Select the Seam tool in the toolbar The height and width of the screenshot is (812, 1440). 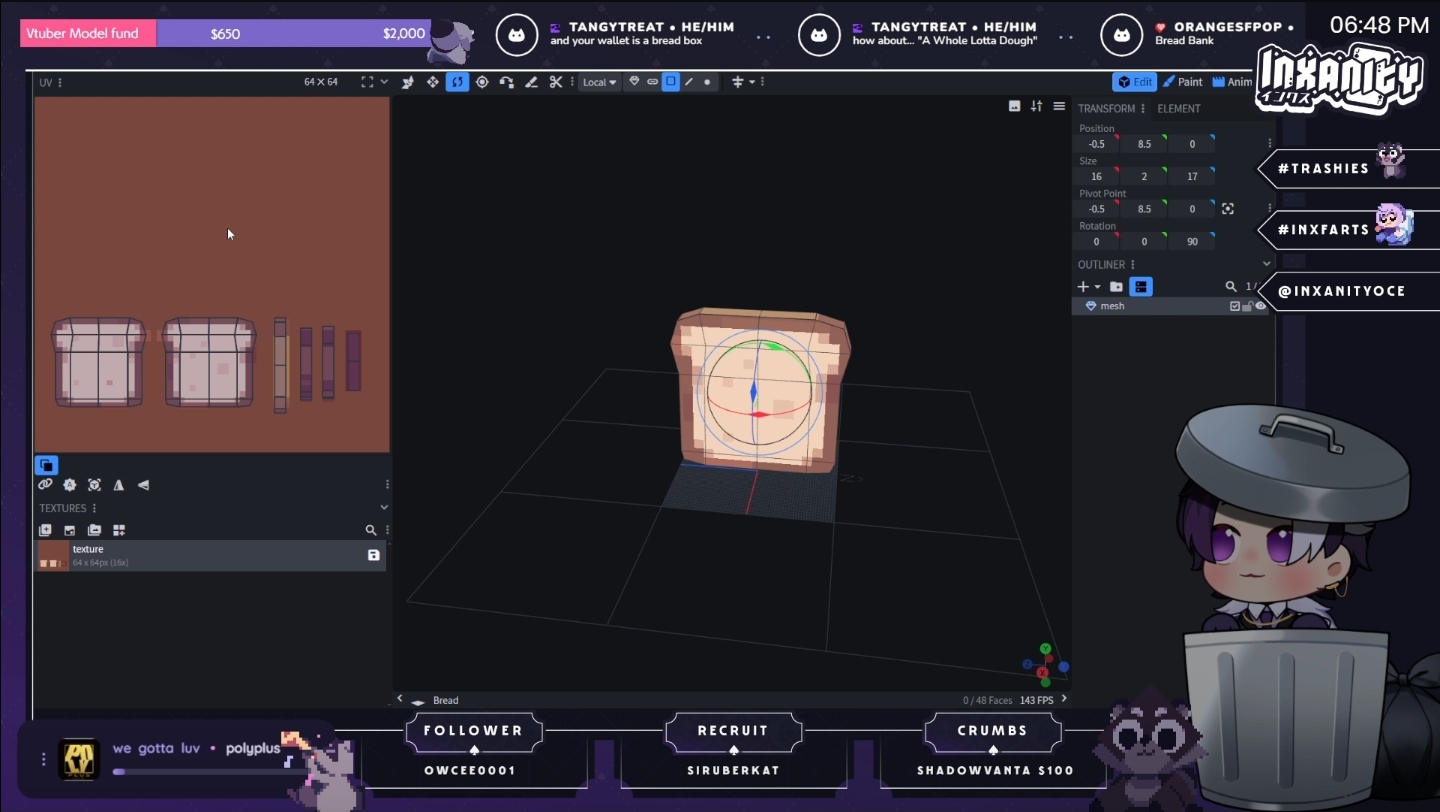click(531, 82)
